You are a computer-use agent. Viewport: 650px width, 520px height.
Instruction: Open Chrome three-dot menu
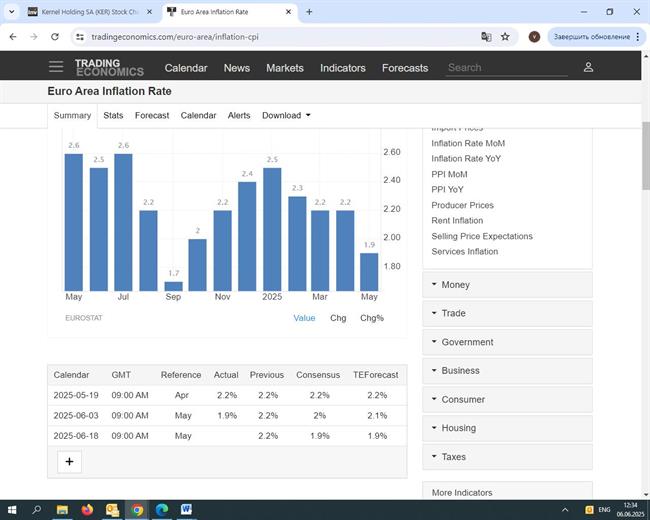[638, 37]
